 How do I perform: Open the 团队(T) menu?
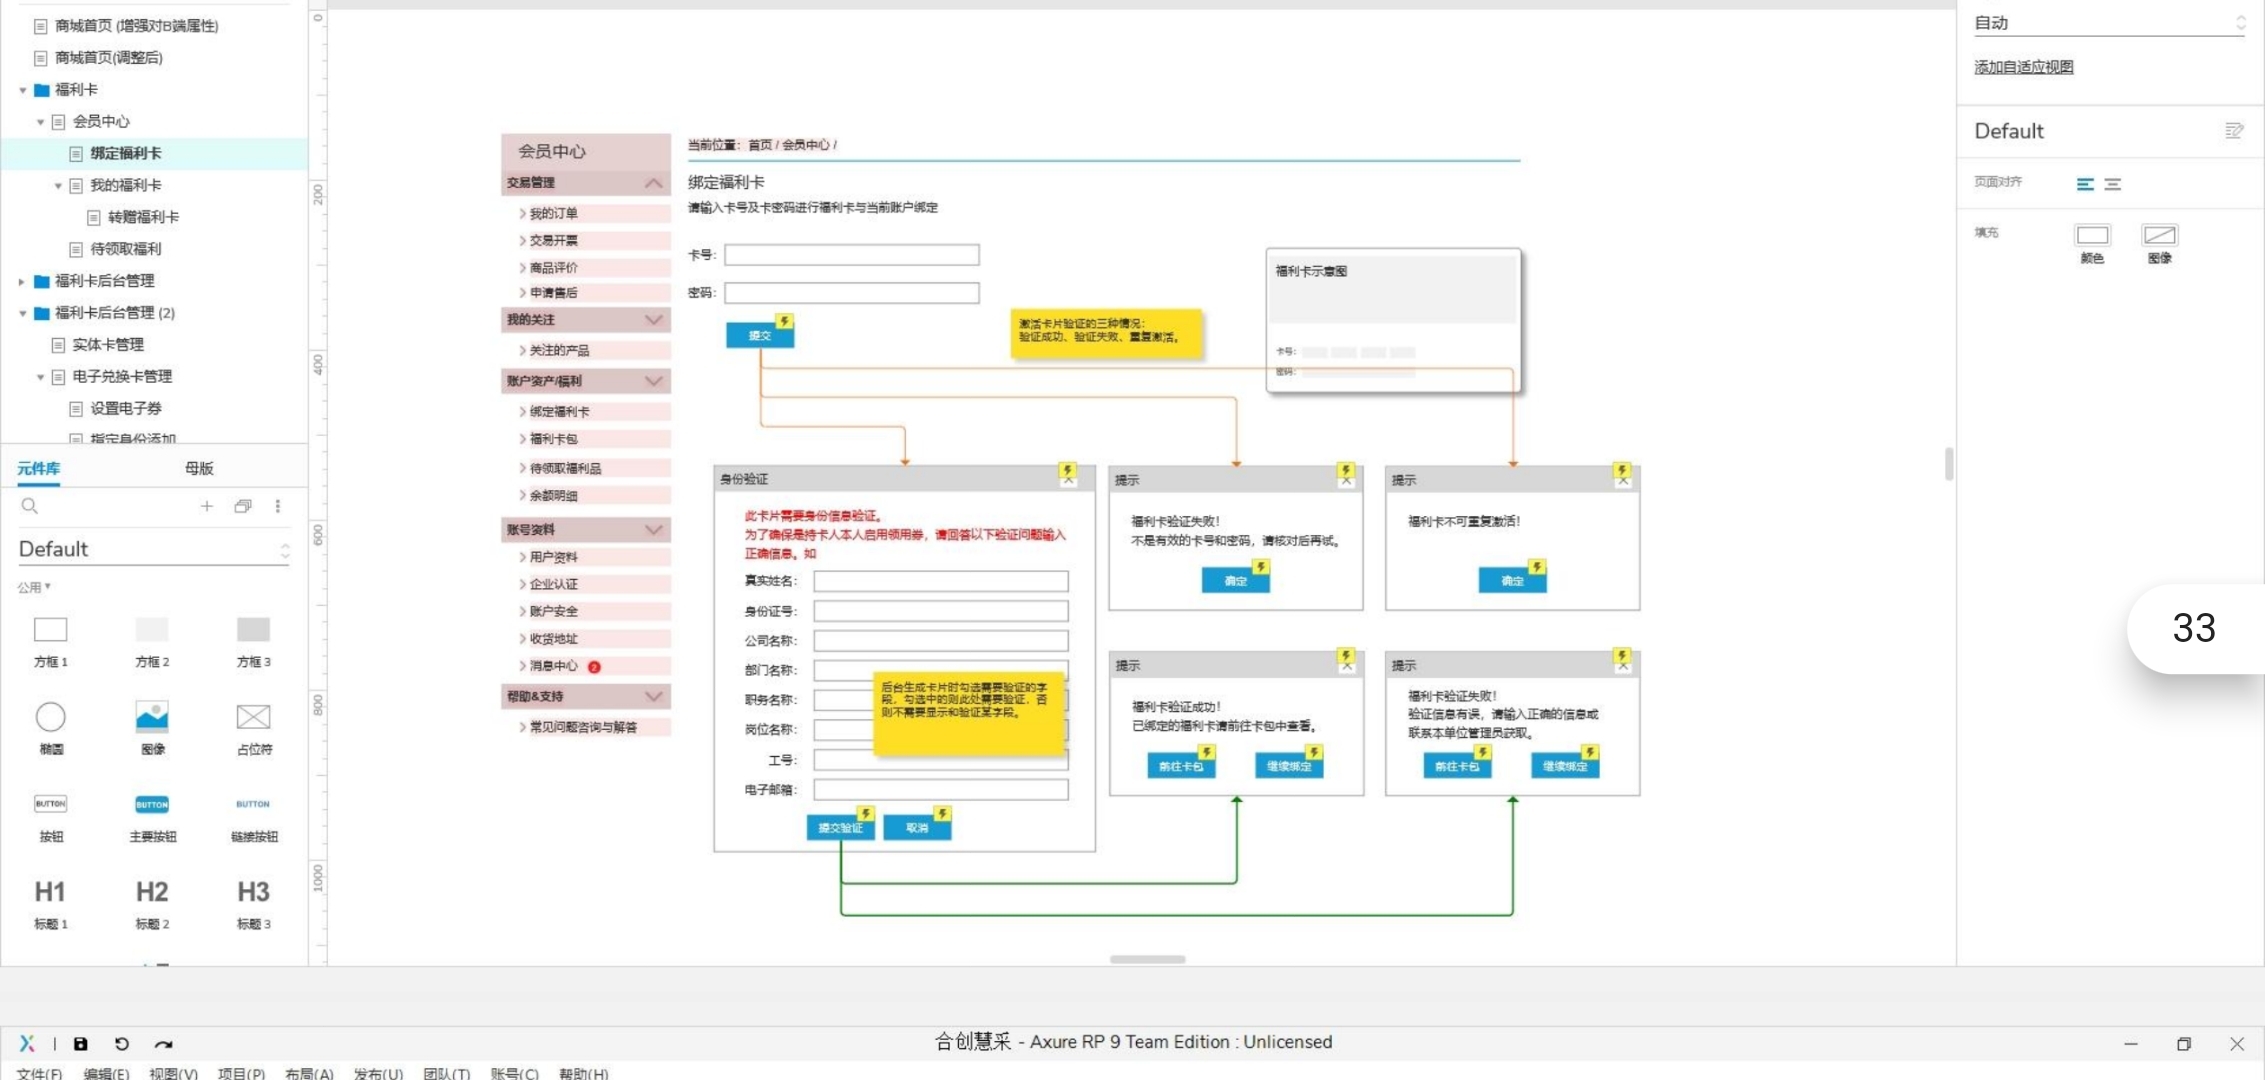click(446, 1073)
